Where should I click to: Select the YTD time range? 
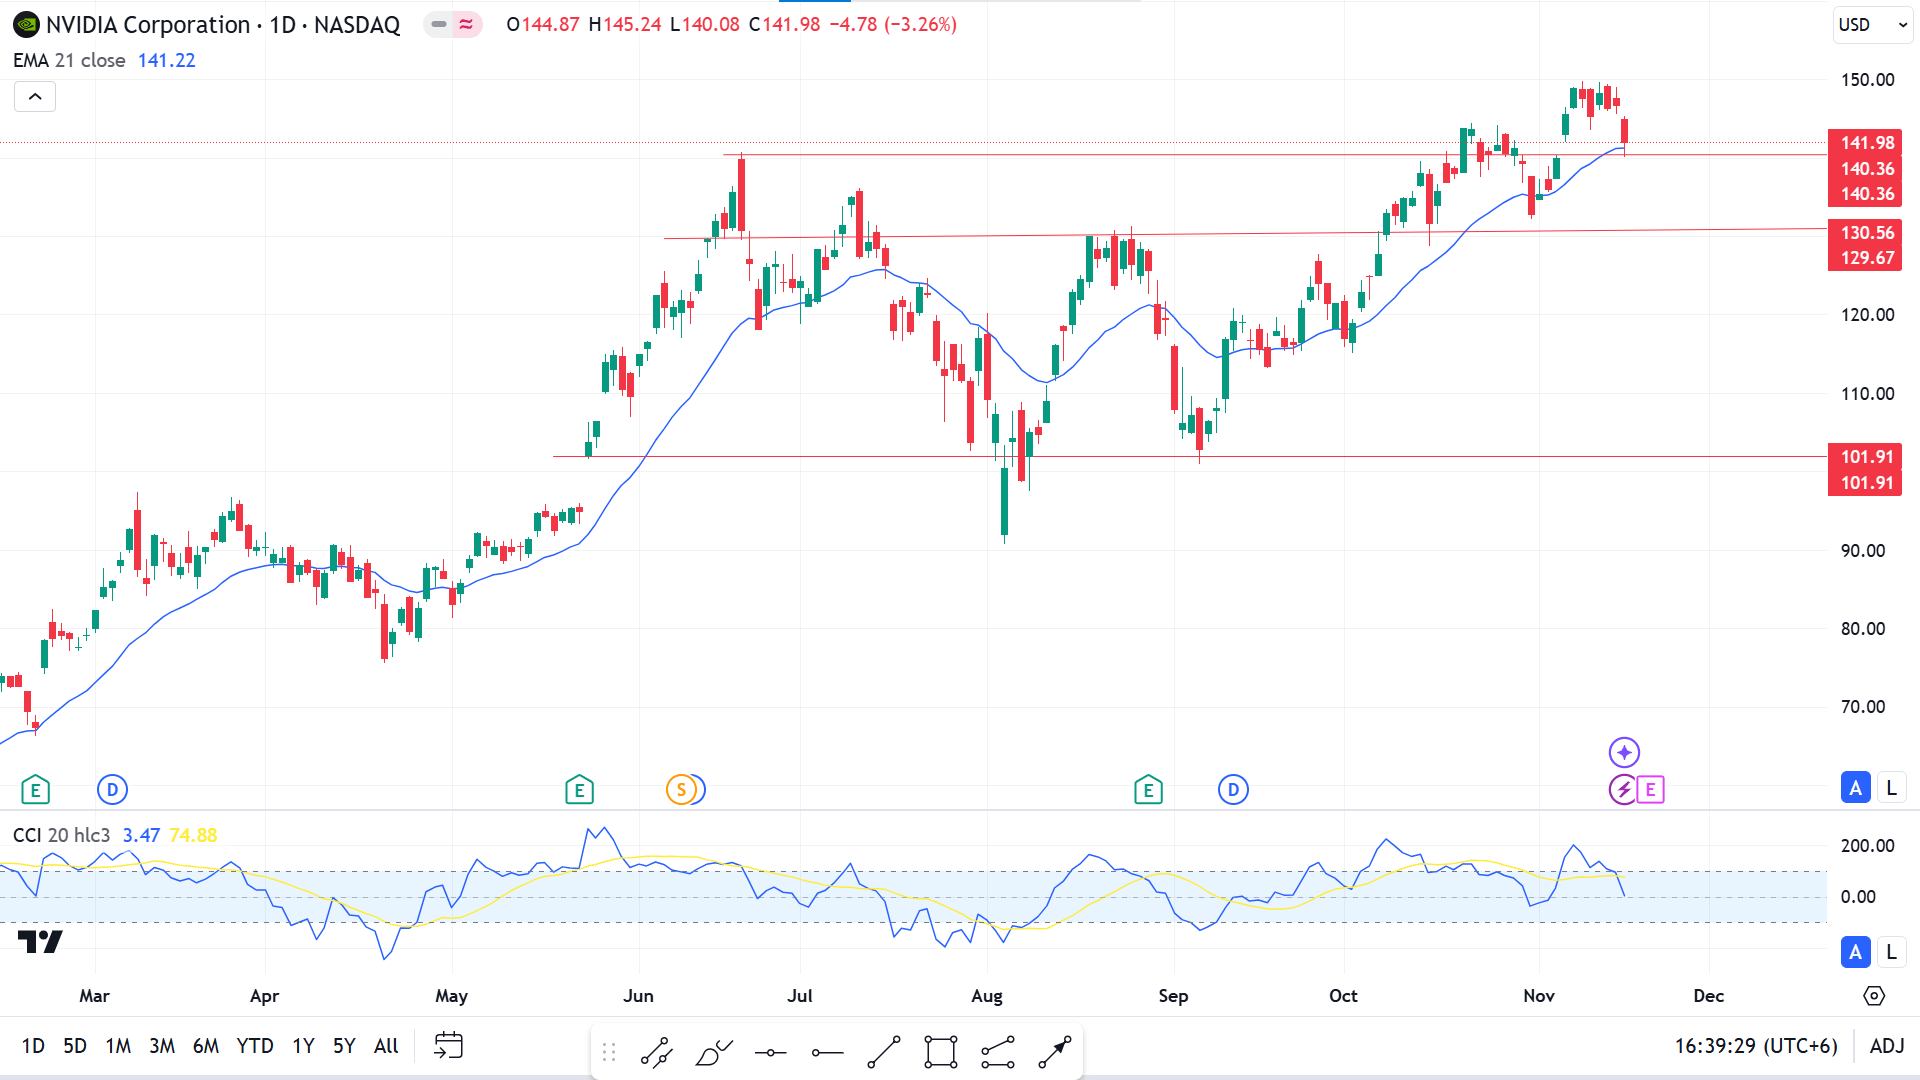point(255,1046)
